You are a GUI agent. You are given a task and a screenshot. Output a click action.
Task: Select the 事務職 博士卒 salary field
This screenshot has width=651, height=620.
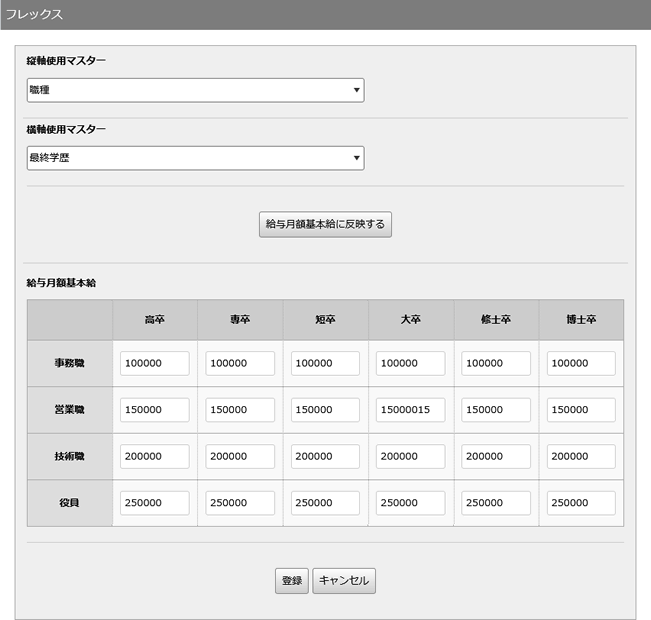581,363
